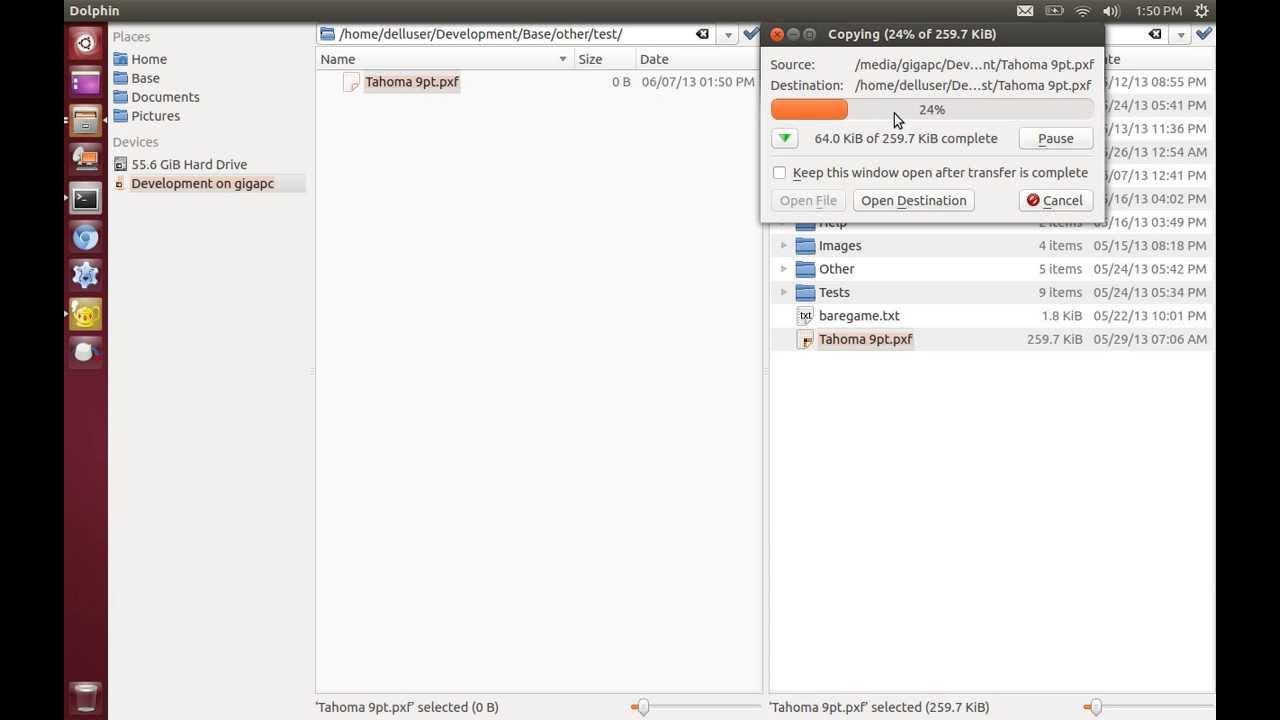Viewport: 1280px width, 720px height.
Task: Sort the left pane by the Size column
Action: 605,59
